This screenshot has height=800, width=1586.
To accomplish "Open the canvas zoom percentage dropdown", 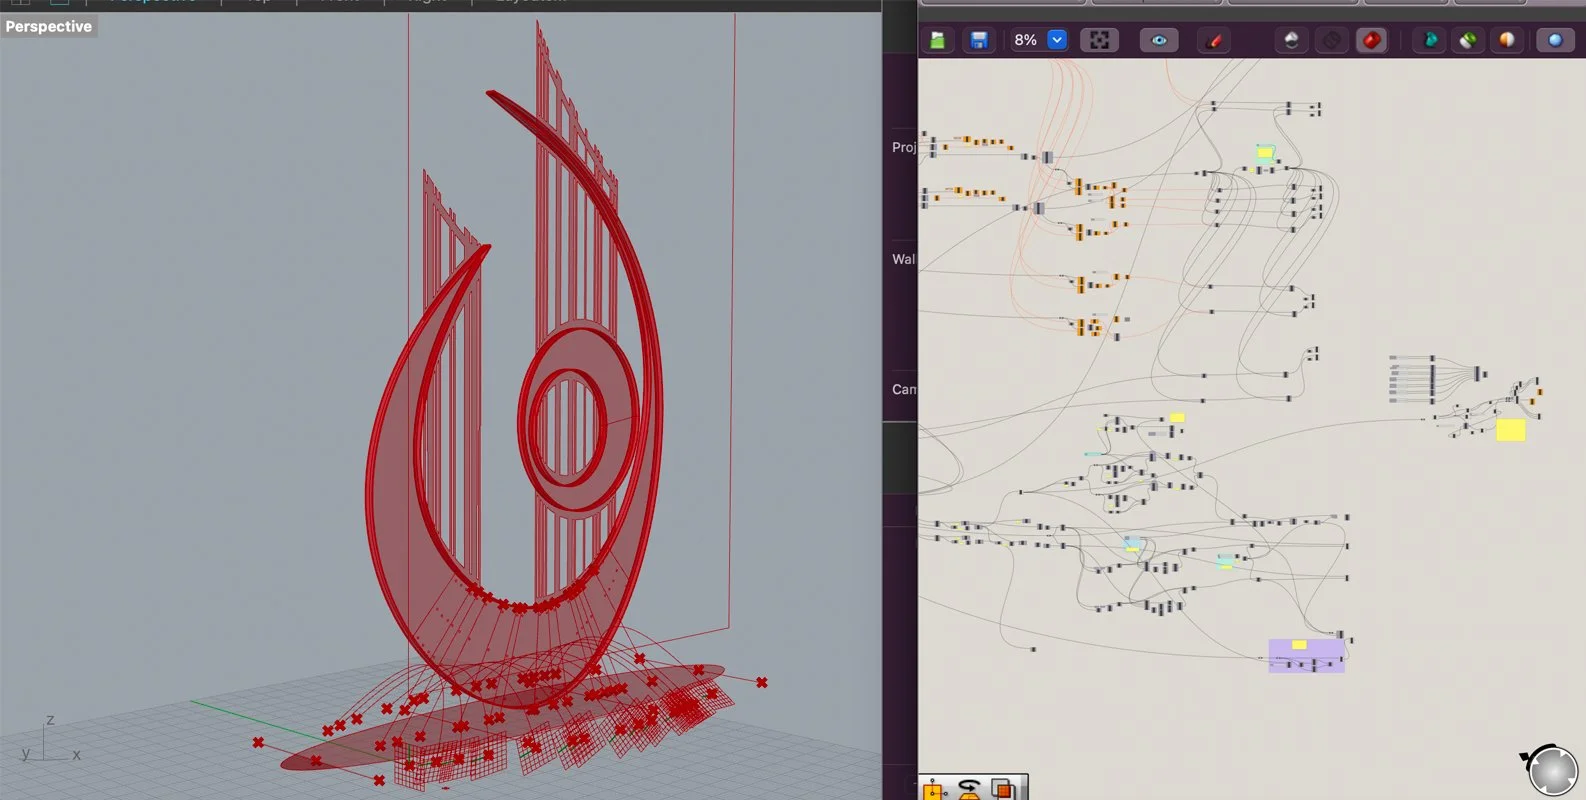I will (x=1057, y=40).
